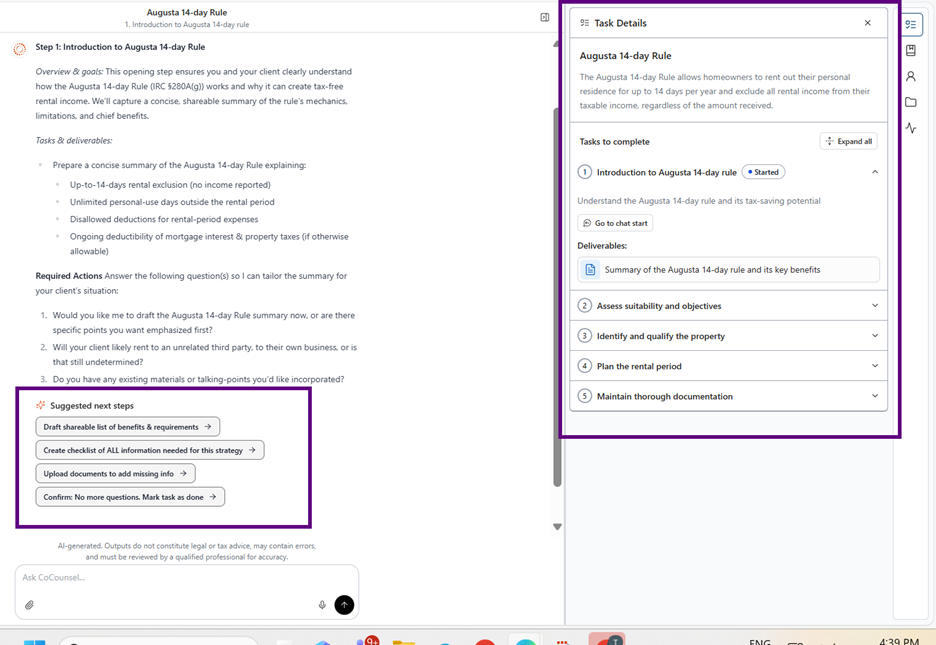
Task: Open Summary of the Augusta 14-day rule deliverable
Action: 728,270
